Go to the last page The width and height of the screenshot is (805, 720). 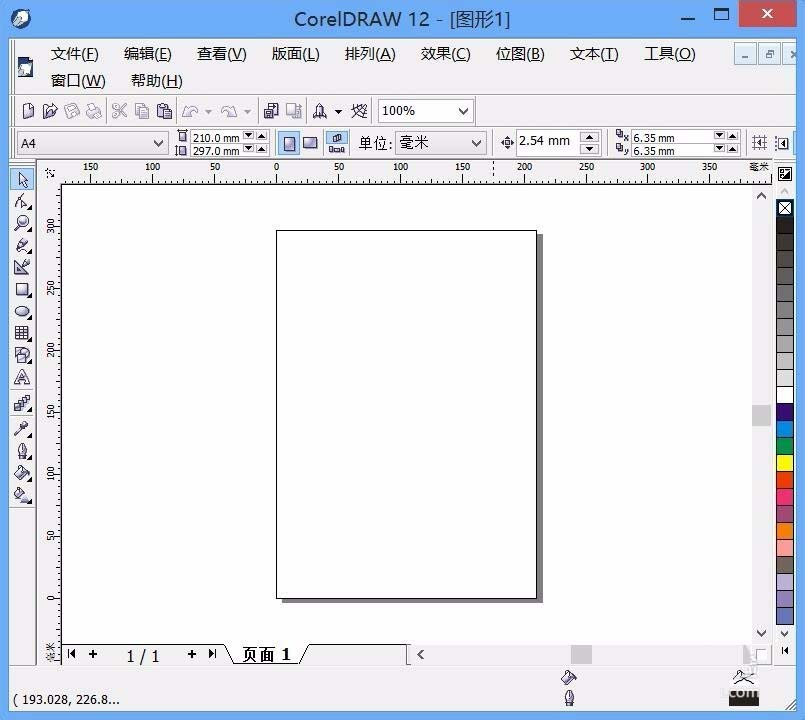tap(213, 654)
